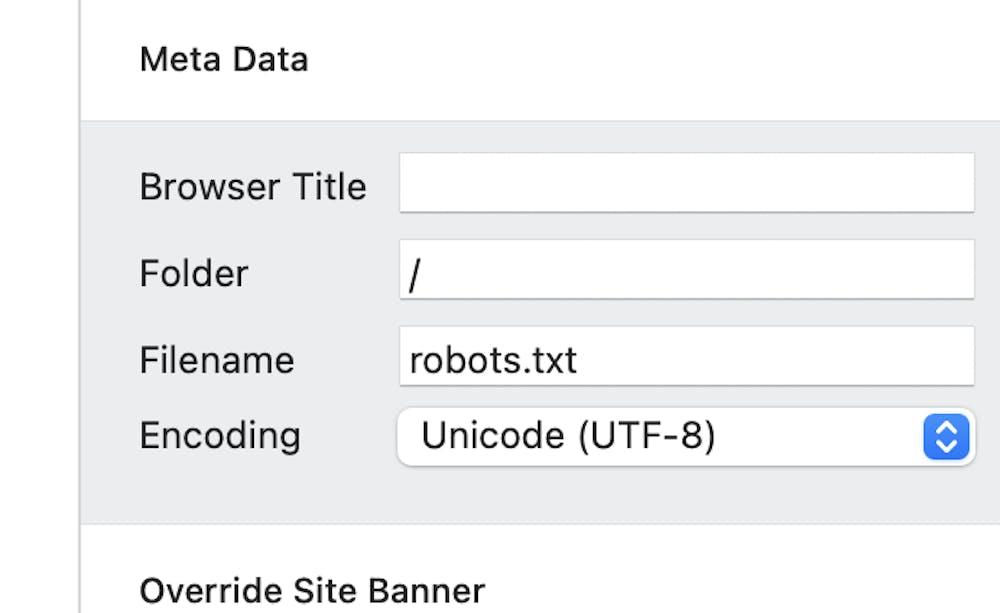The image size is (1000, 613).
Task: Click the Override Site Banner section heading
Action: (x=312, y=590)
